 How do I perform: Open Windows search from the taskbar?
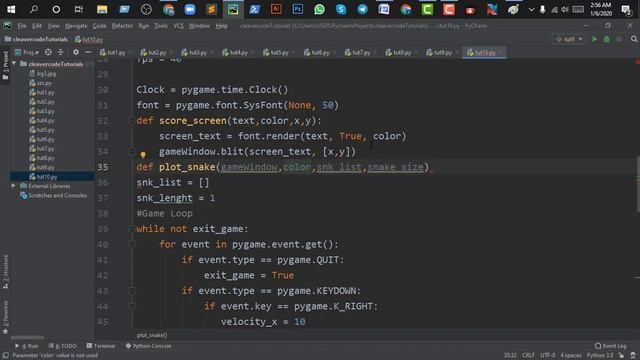pyautogui.click(x=34, y=9)
